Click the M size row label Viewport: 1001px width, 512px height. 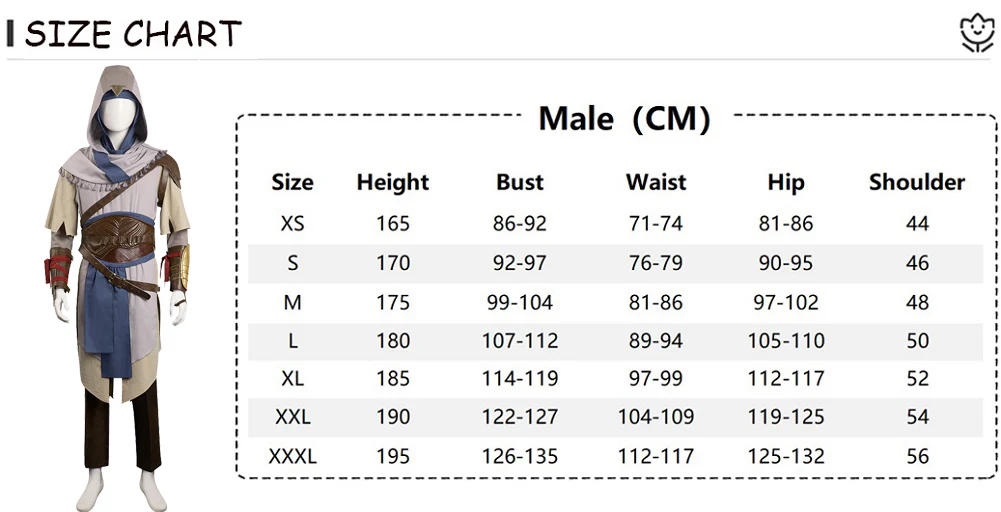pyautogui.click(x=292, y=302)
